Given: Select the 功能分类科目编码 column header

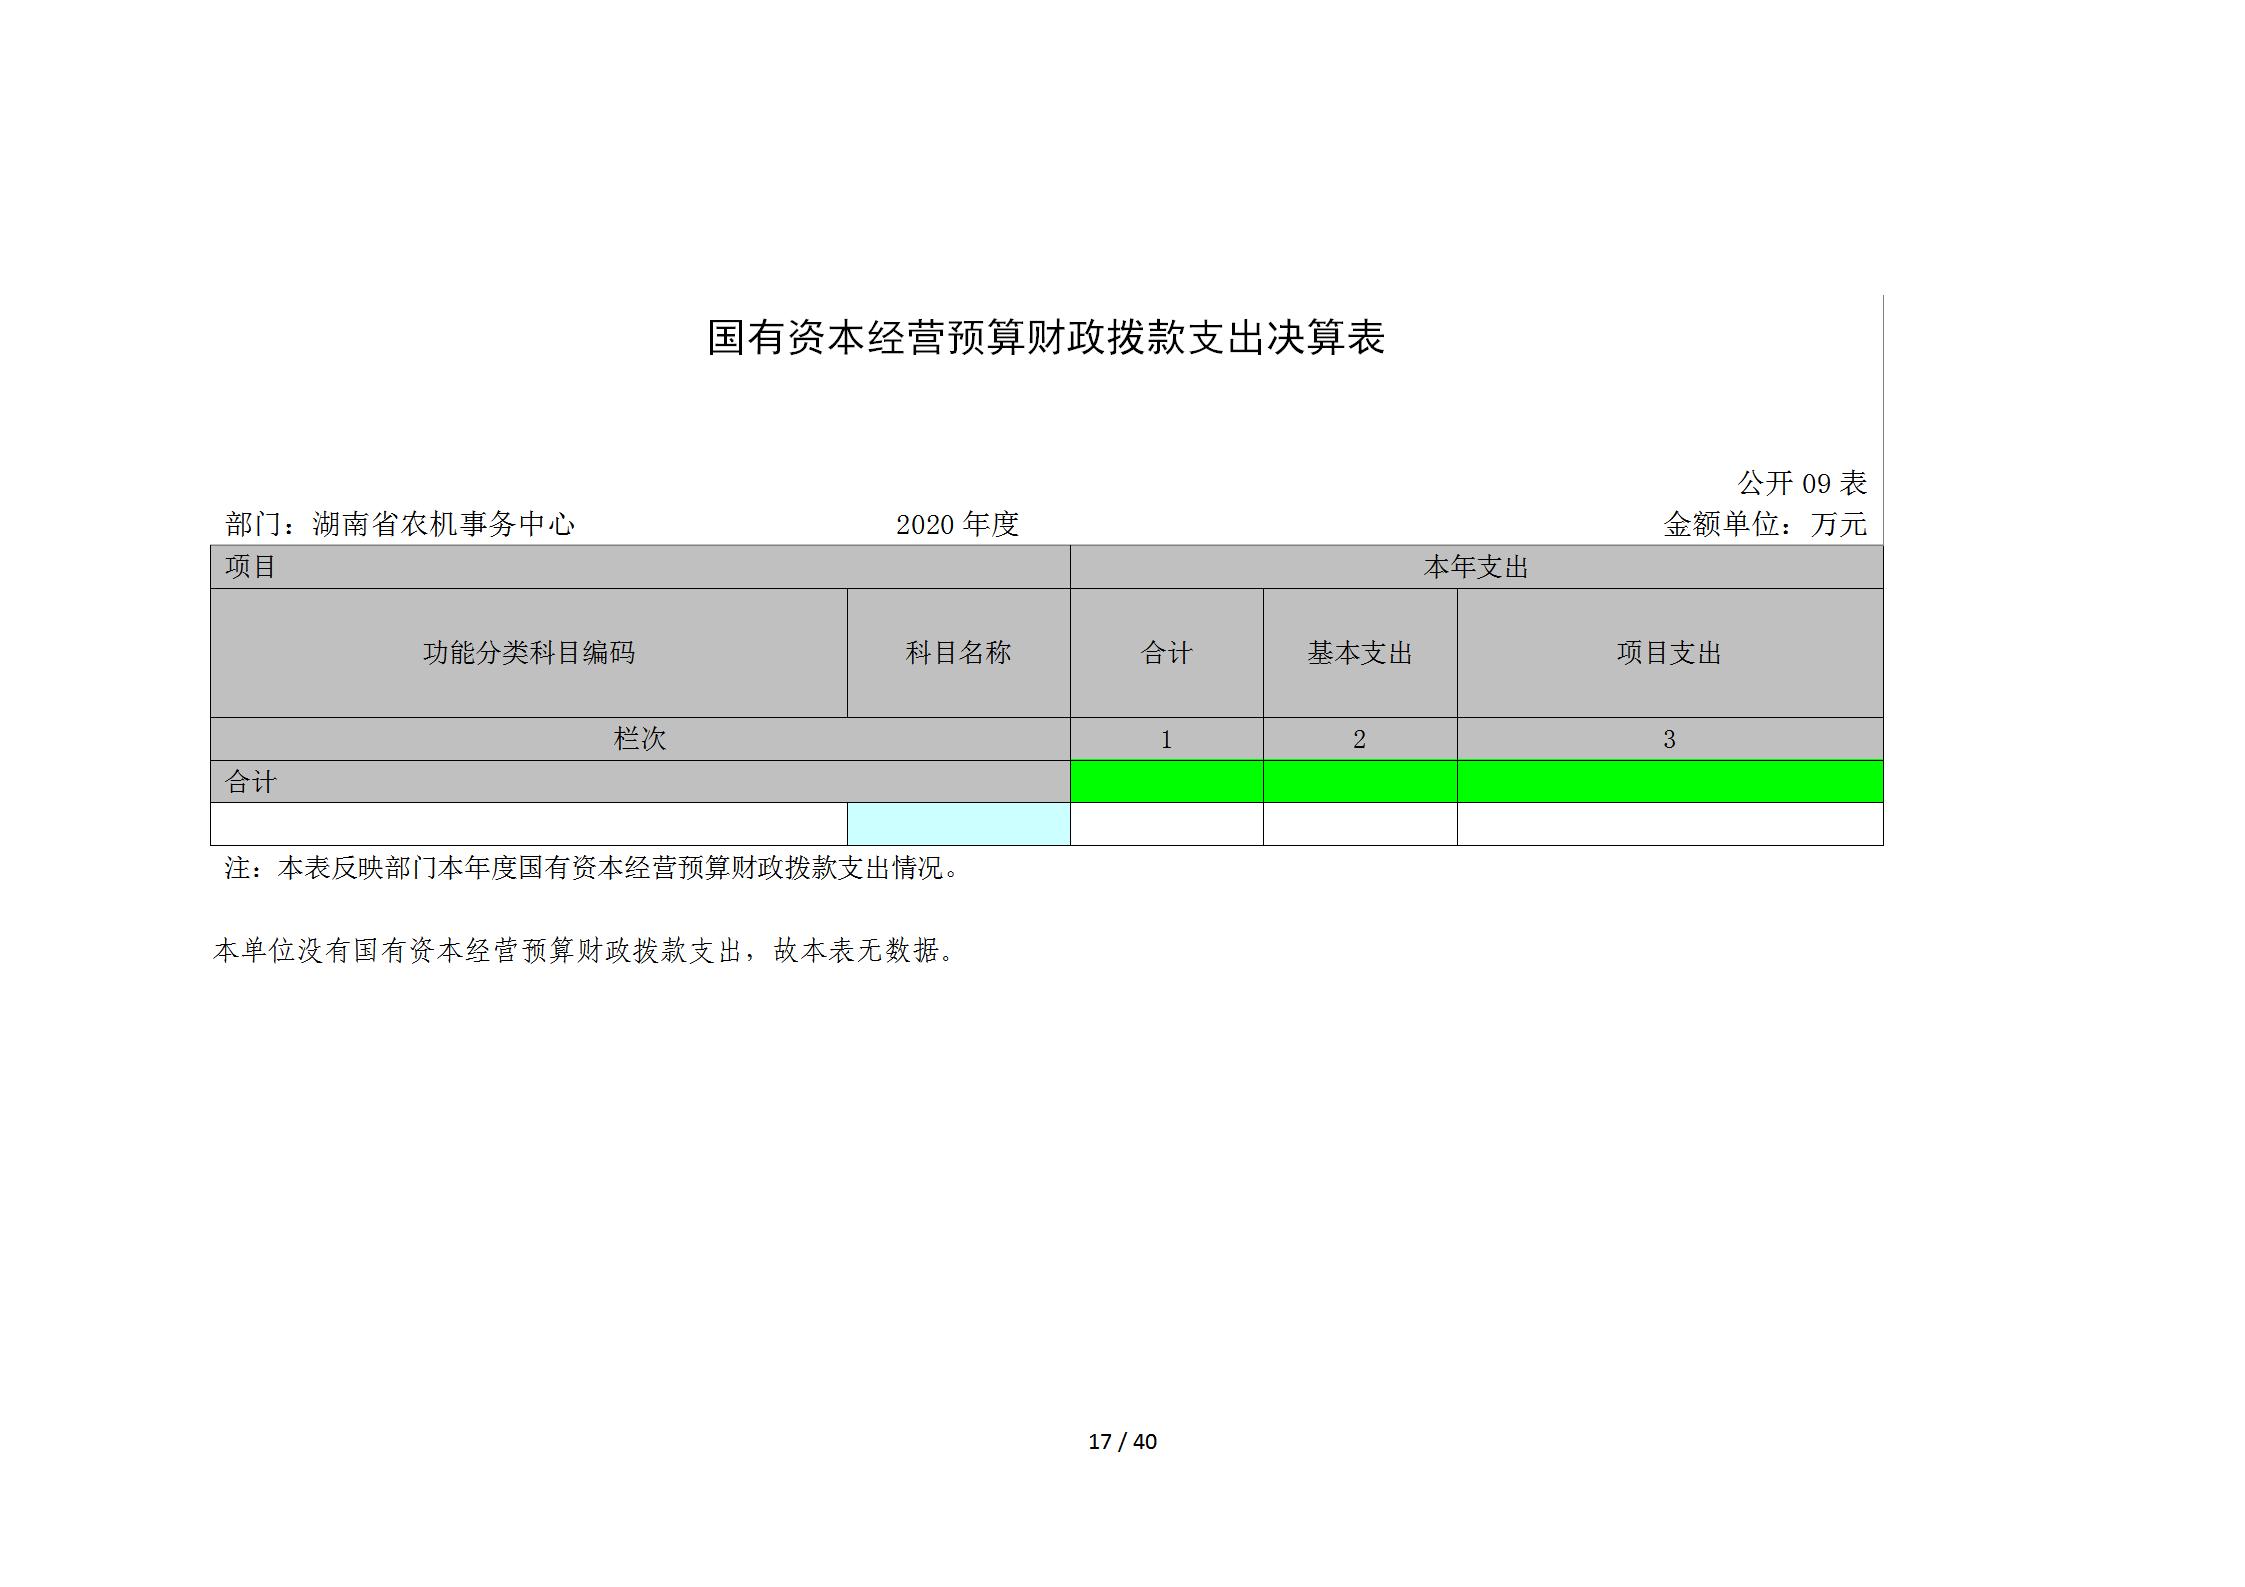Looking at the screenshot, I should pos(528,653).
